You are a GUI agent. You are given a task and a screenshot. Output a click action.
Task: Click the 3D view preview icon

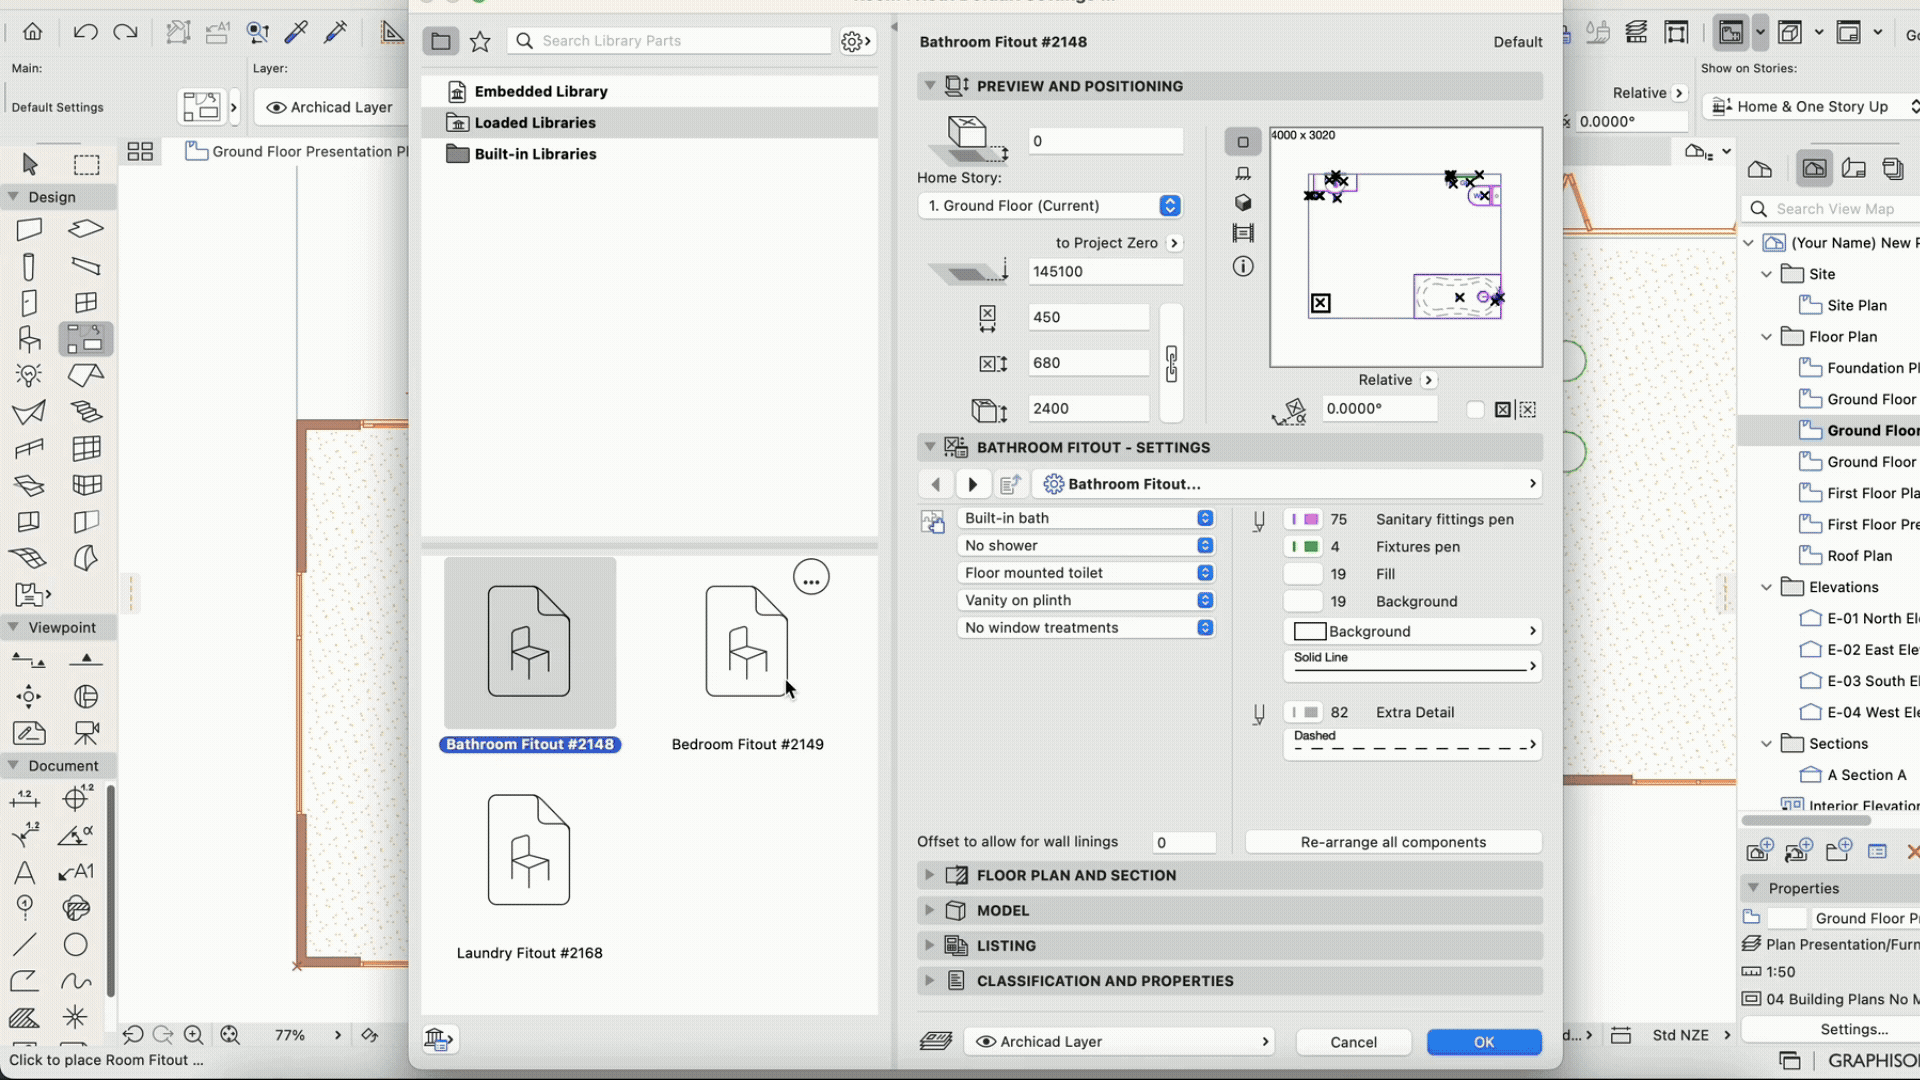point(1243,203)
